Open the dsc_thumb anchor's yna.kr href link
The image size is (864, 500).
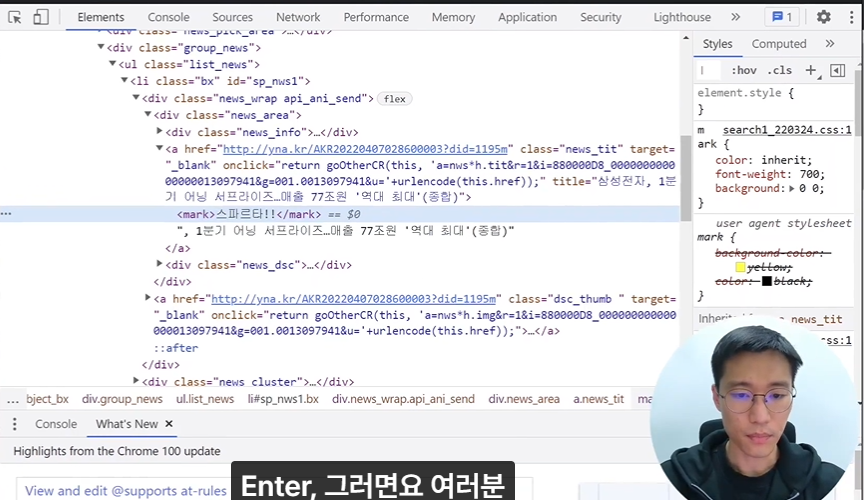(354, 299)
